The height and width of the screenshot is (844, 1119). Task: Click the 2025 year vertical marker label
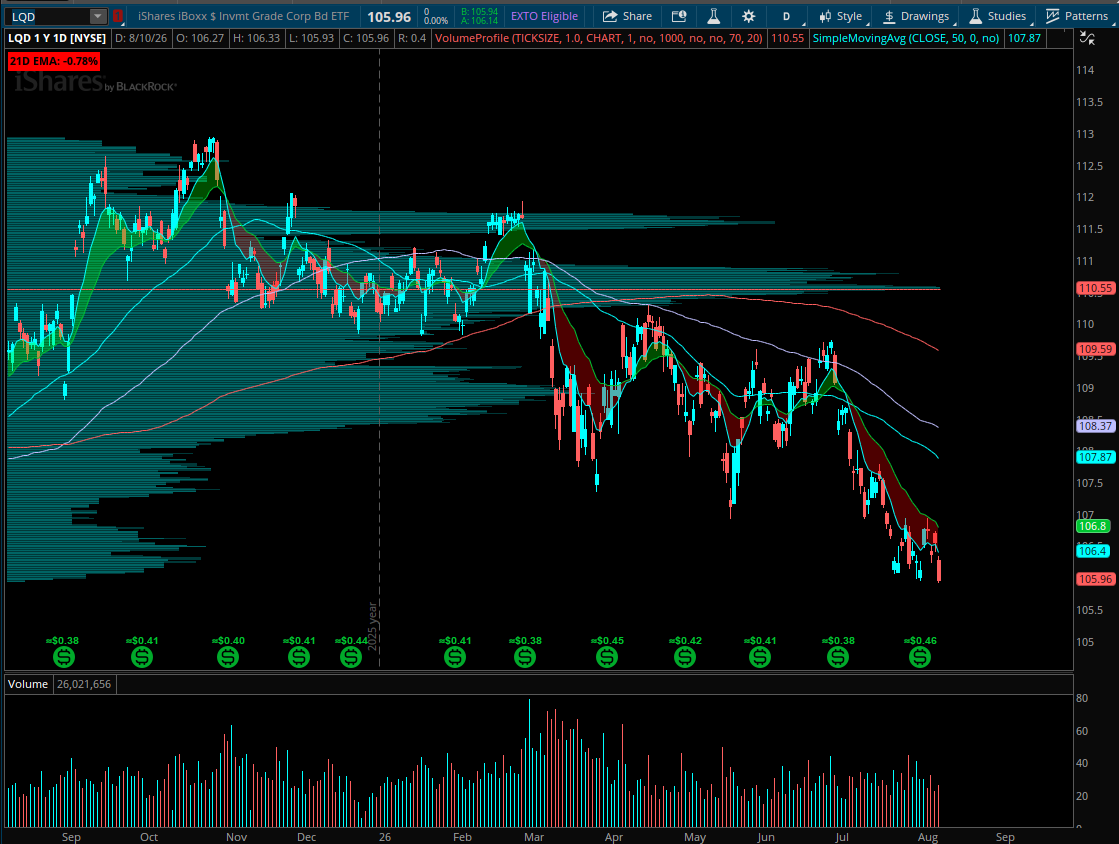372,626
